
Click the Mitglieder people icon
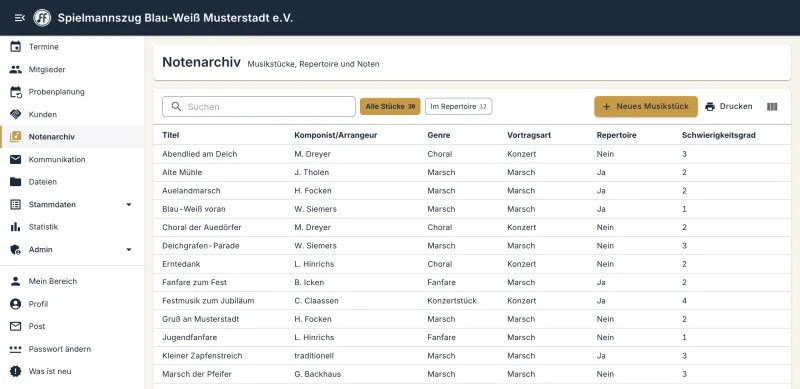(16, 69)
